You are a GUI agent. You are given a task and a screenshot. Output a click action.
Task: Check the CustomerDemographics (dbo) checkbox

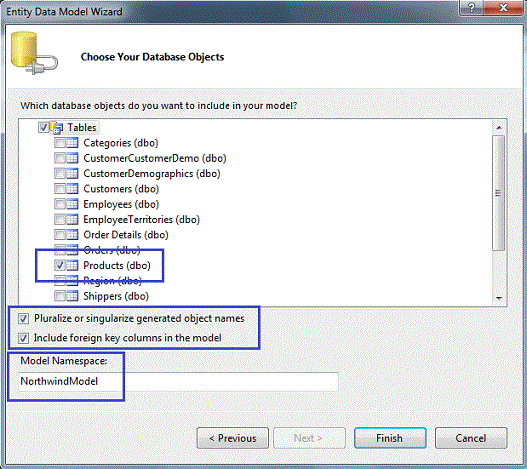(59, 173)
